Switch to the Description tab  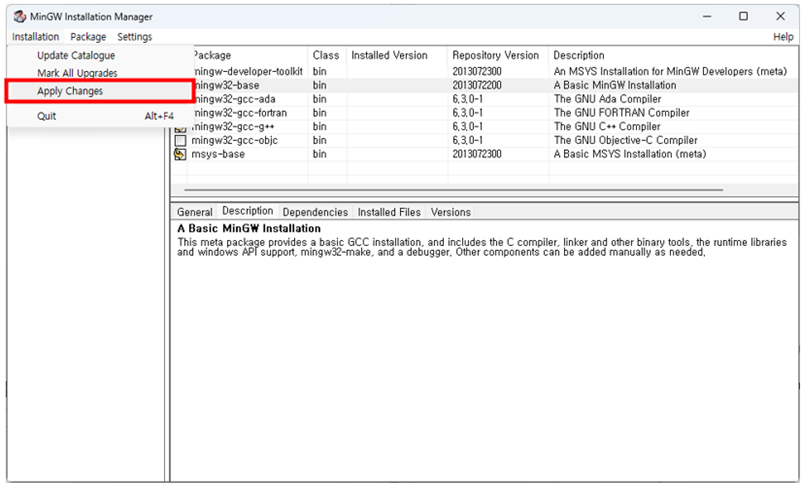coord(248,211)
